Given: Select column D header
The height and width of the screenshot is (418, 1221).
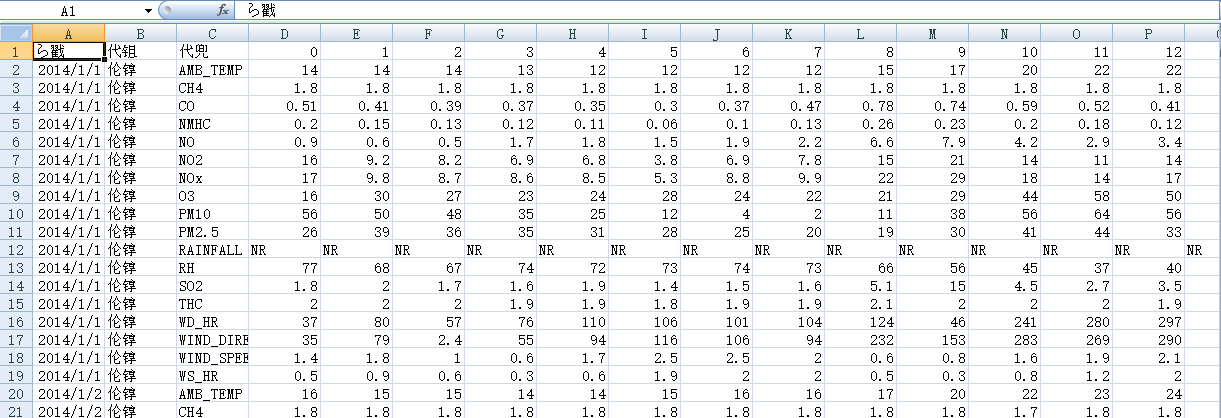Looking at the screenshot, I should click(284, 33).
